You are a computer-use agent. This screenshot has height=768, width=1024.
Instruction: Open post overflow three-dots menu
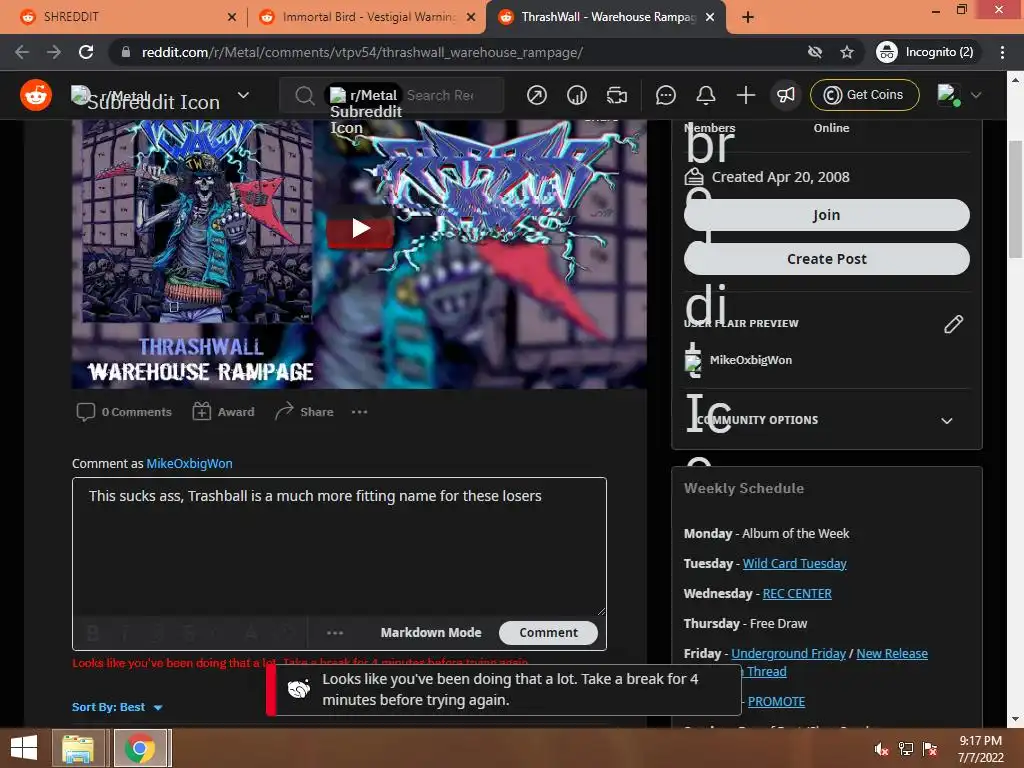pyautogui.click(x=359, y=412)
